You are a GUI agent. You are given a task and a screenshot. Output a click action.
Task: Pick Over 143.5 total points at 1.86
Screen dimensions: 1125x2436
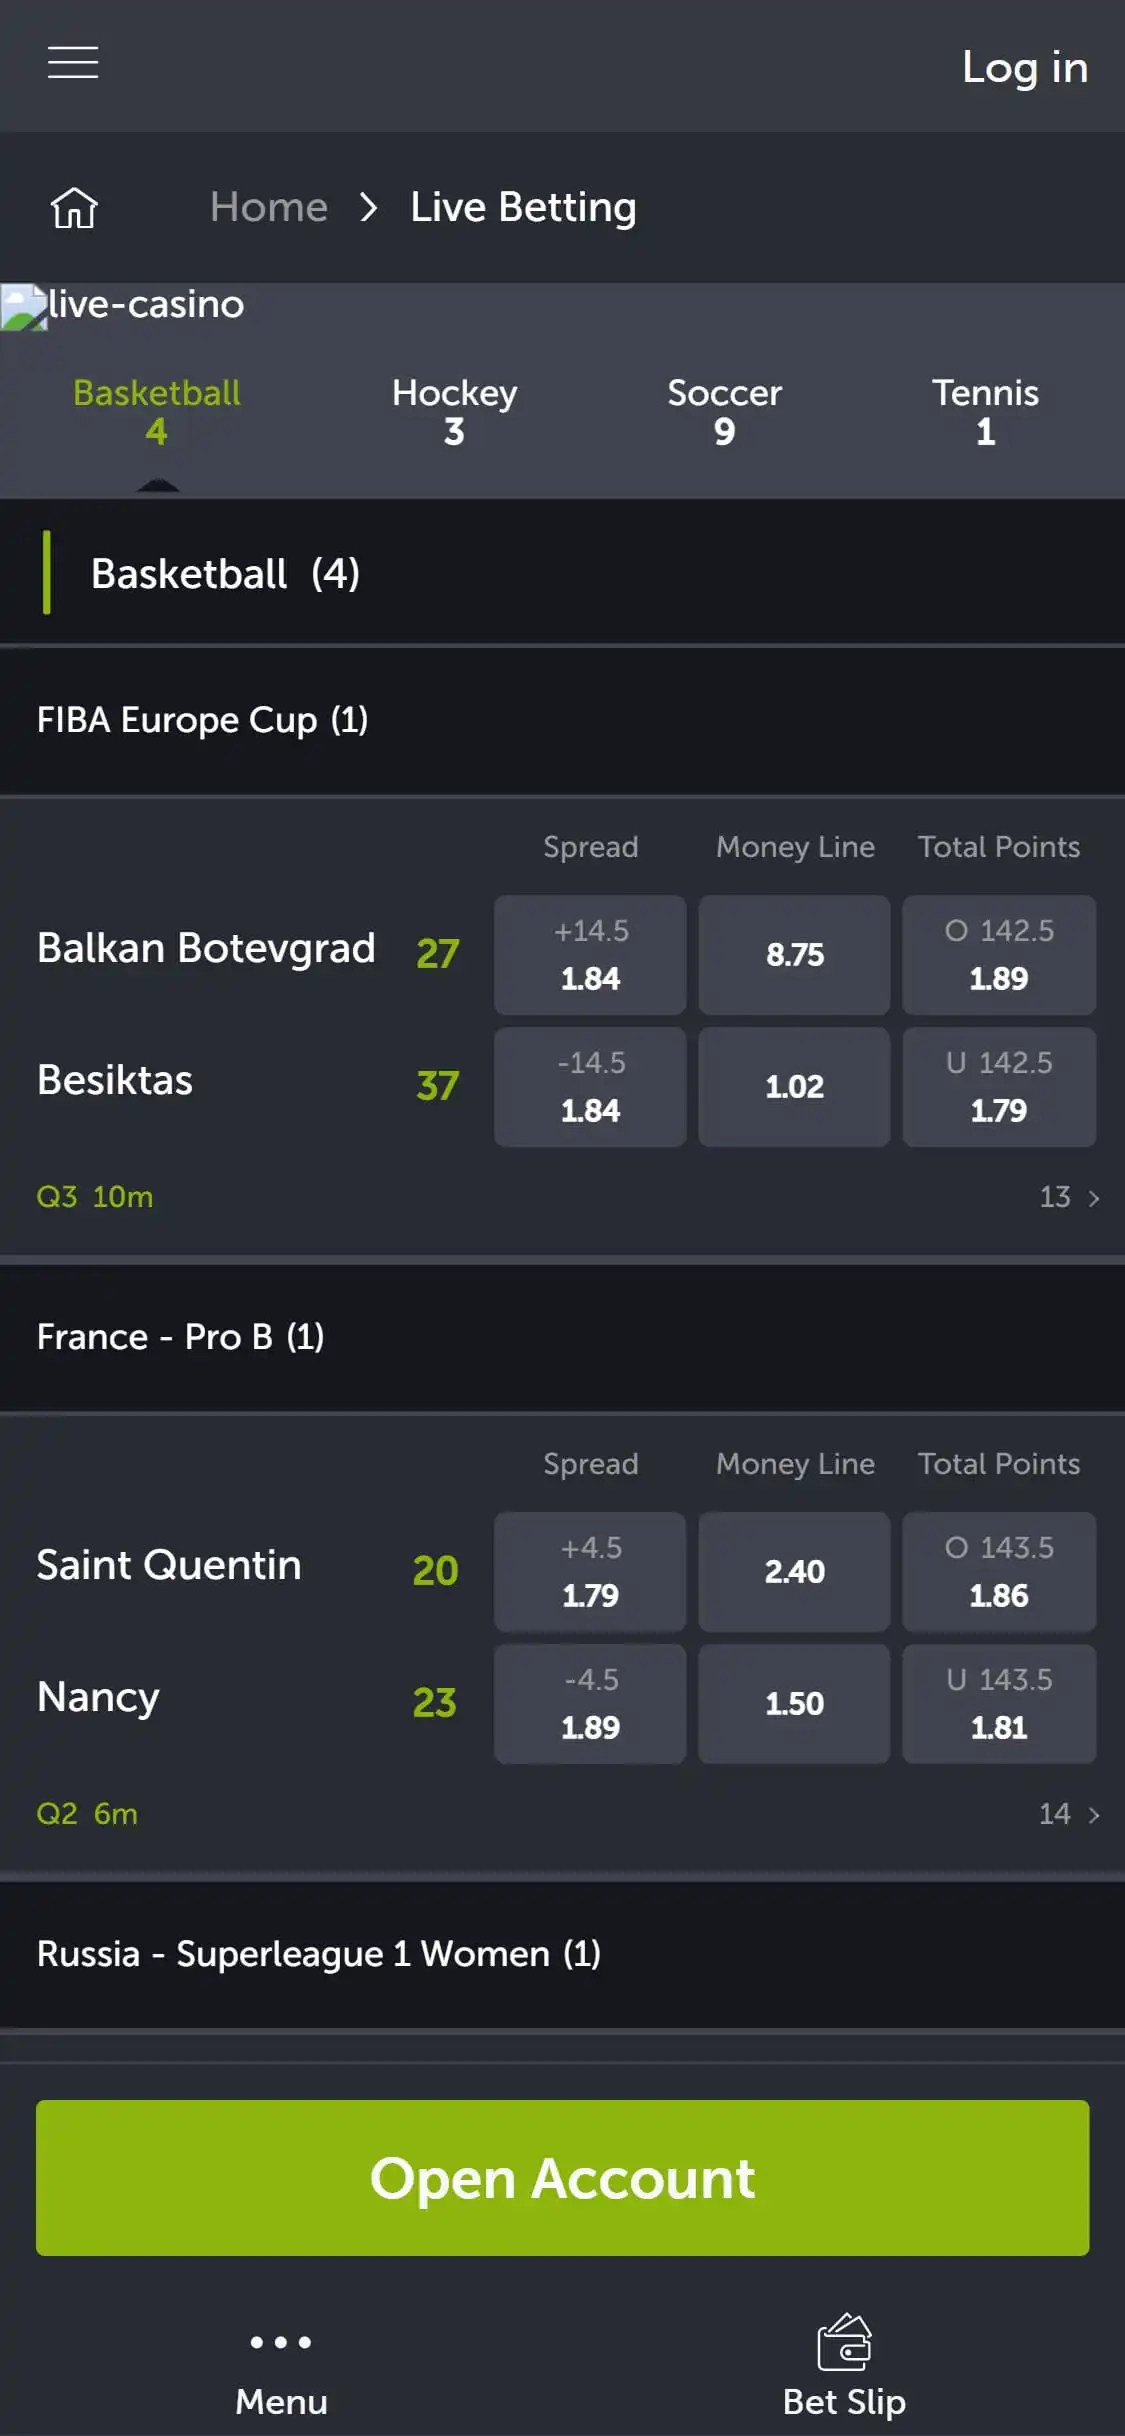tap(998, 1572)
